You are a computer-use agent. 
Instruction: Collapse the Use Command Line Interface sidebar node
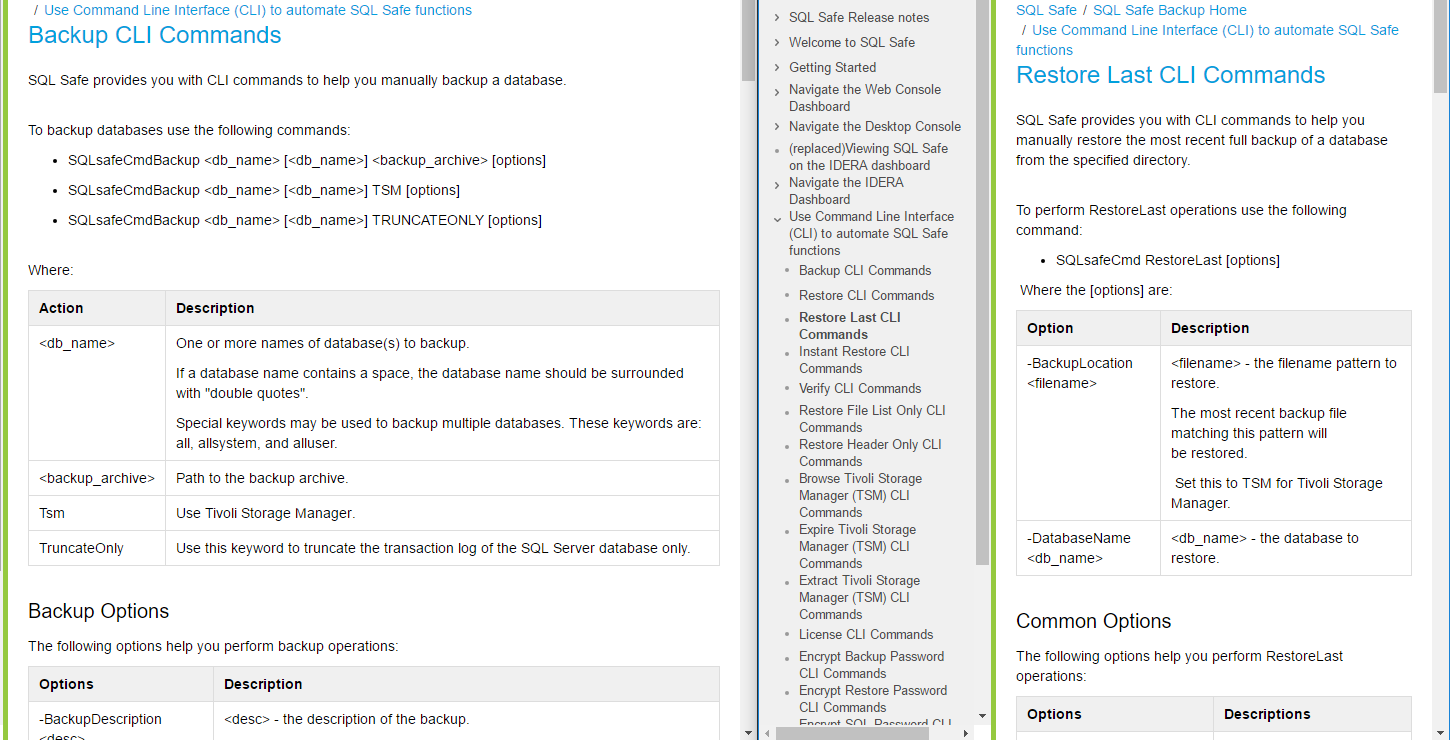point(777,218)
